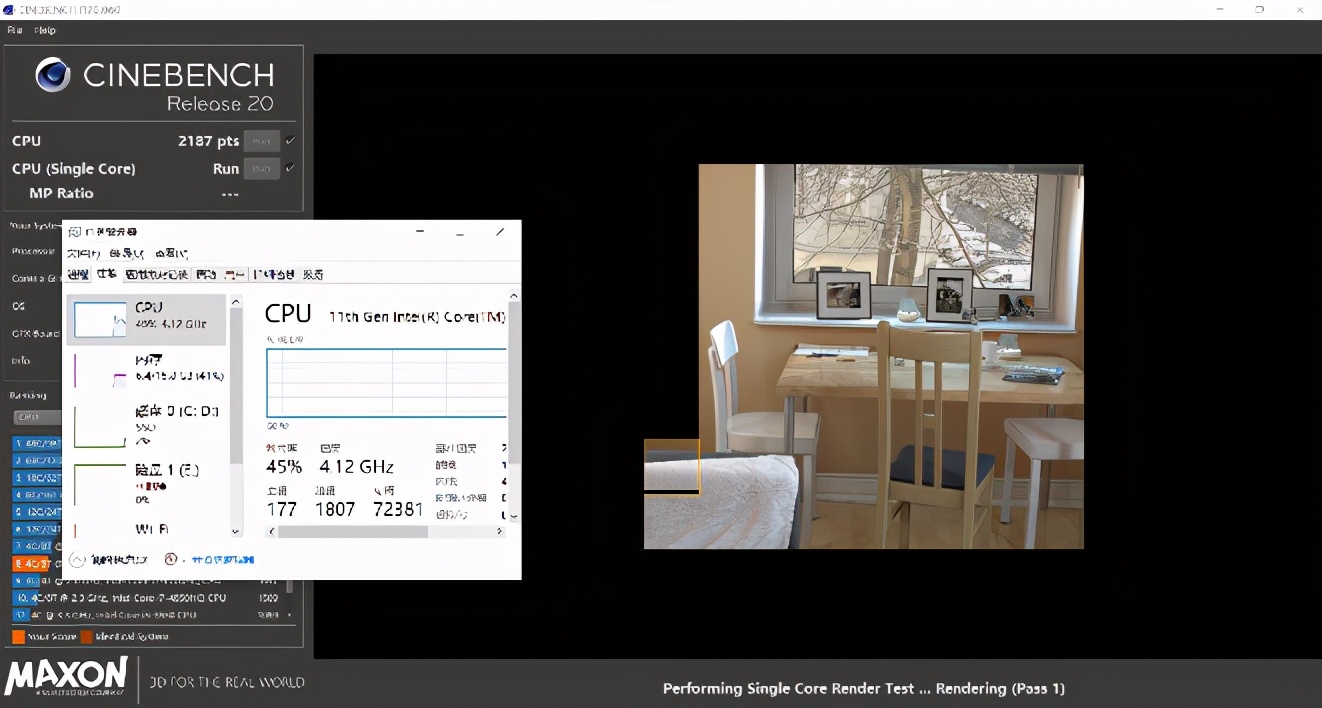1322x708 pixels.
Task: Click the orange active render bucket
Action: click(672, 467)
